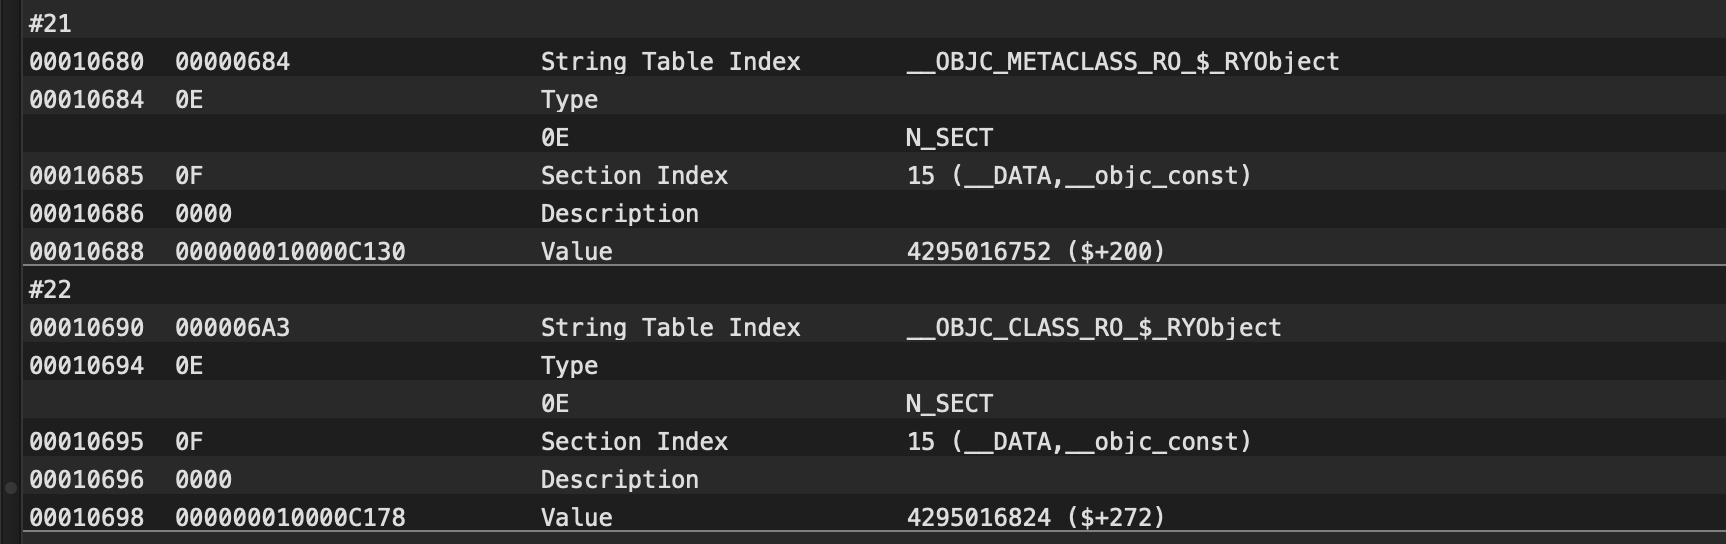Select __OBJC_CLASS_RO_$_RYObject value
The image size is (1726, 544).
pos(1093,328)
